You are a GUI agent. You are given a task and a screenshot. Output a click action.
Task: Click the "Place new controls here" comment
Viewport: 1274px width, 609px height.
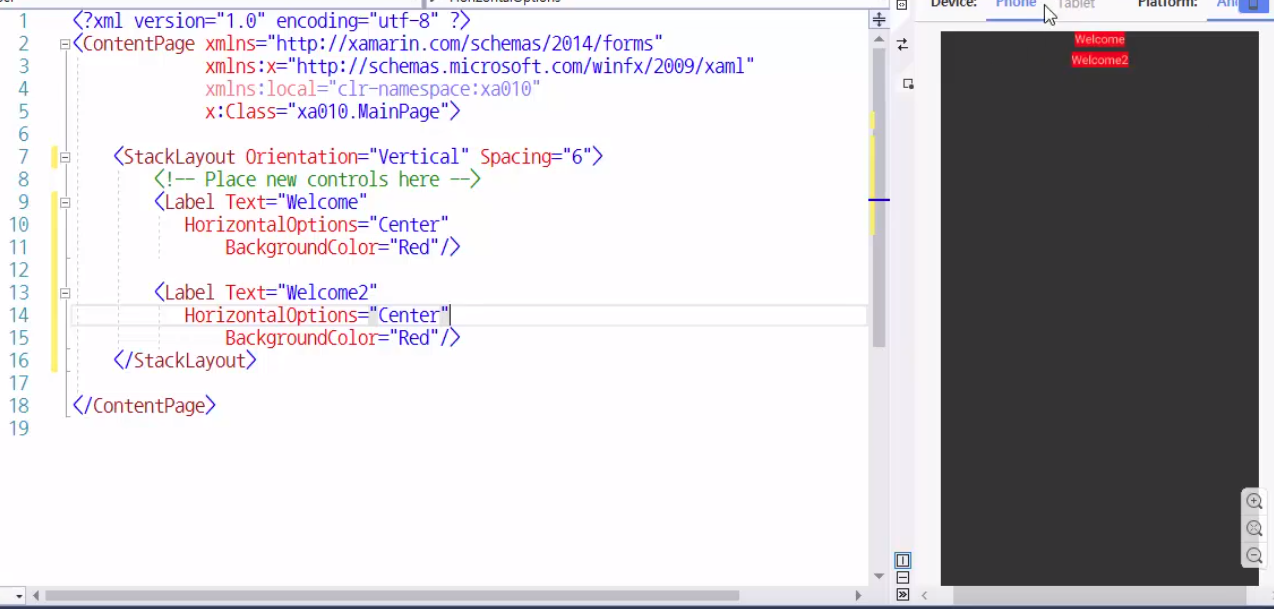[x=317, y=180]
